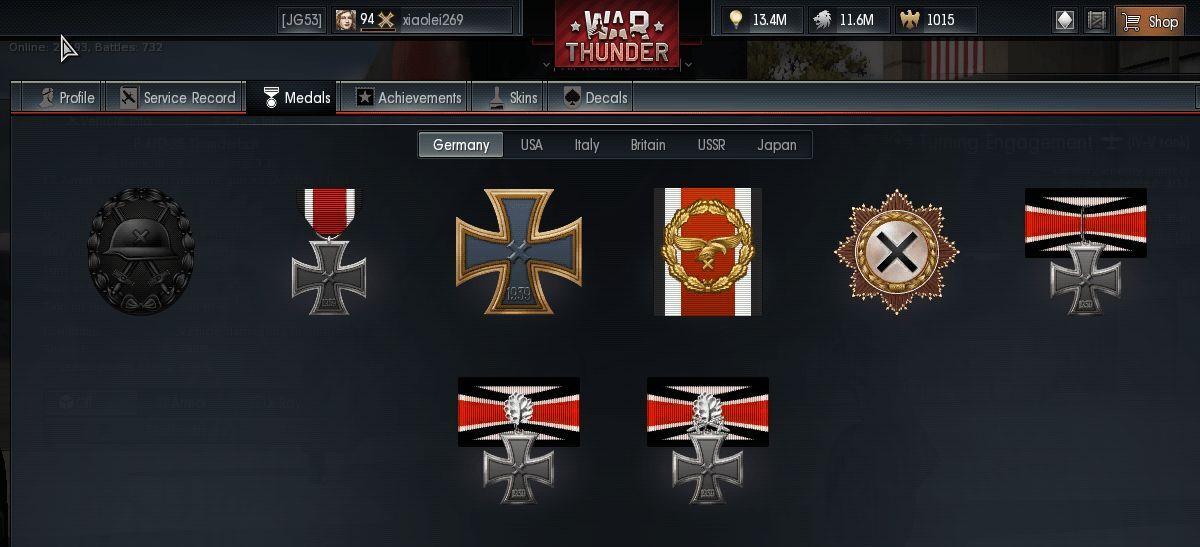Expand chevron left of War Thunder logo
The width and height of the screenshot is (1200, 547).
[x=547, y=64]
